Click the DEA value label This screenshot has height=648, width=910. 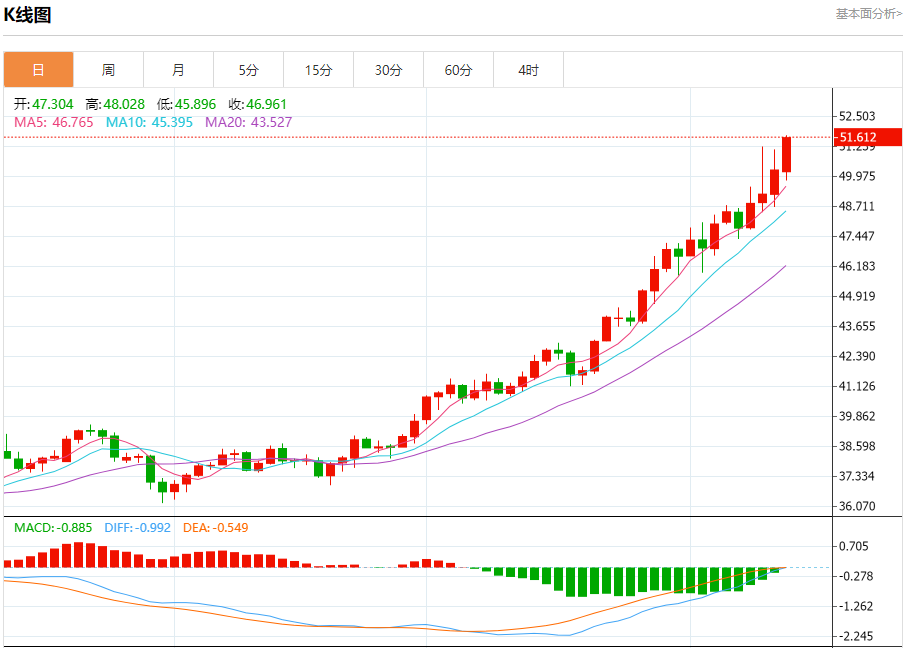point(216,527)
